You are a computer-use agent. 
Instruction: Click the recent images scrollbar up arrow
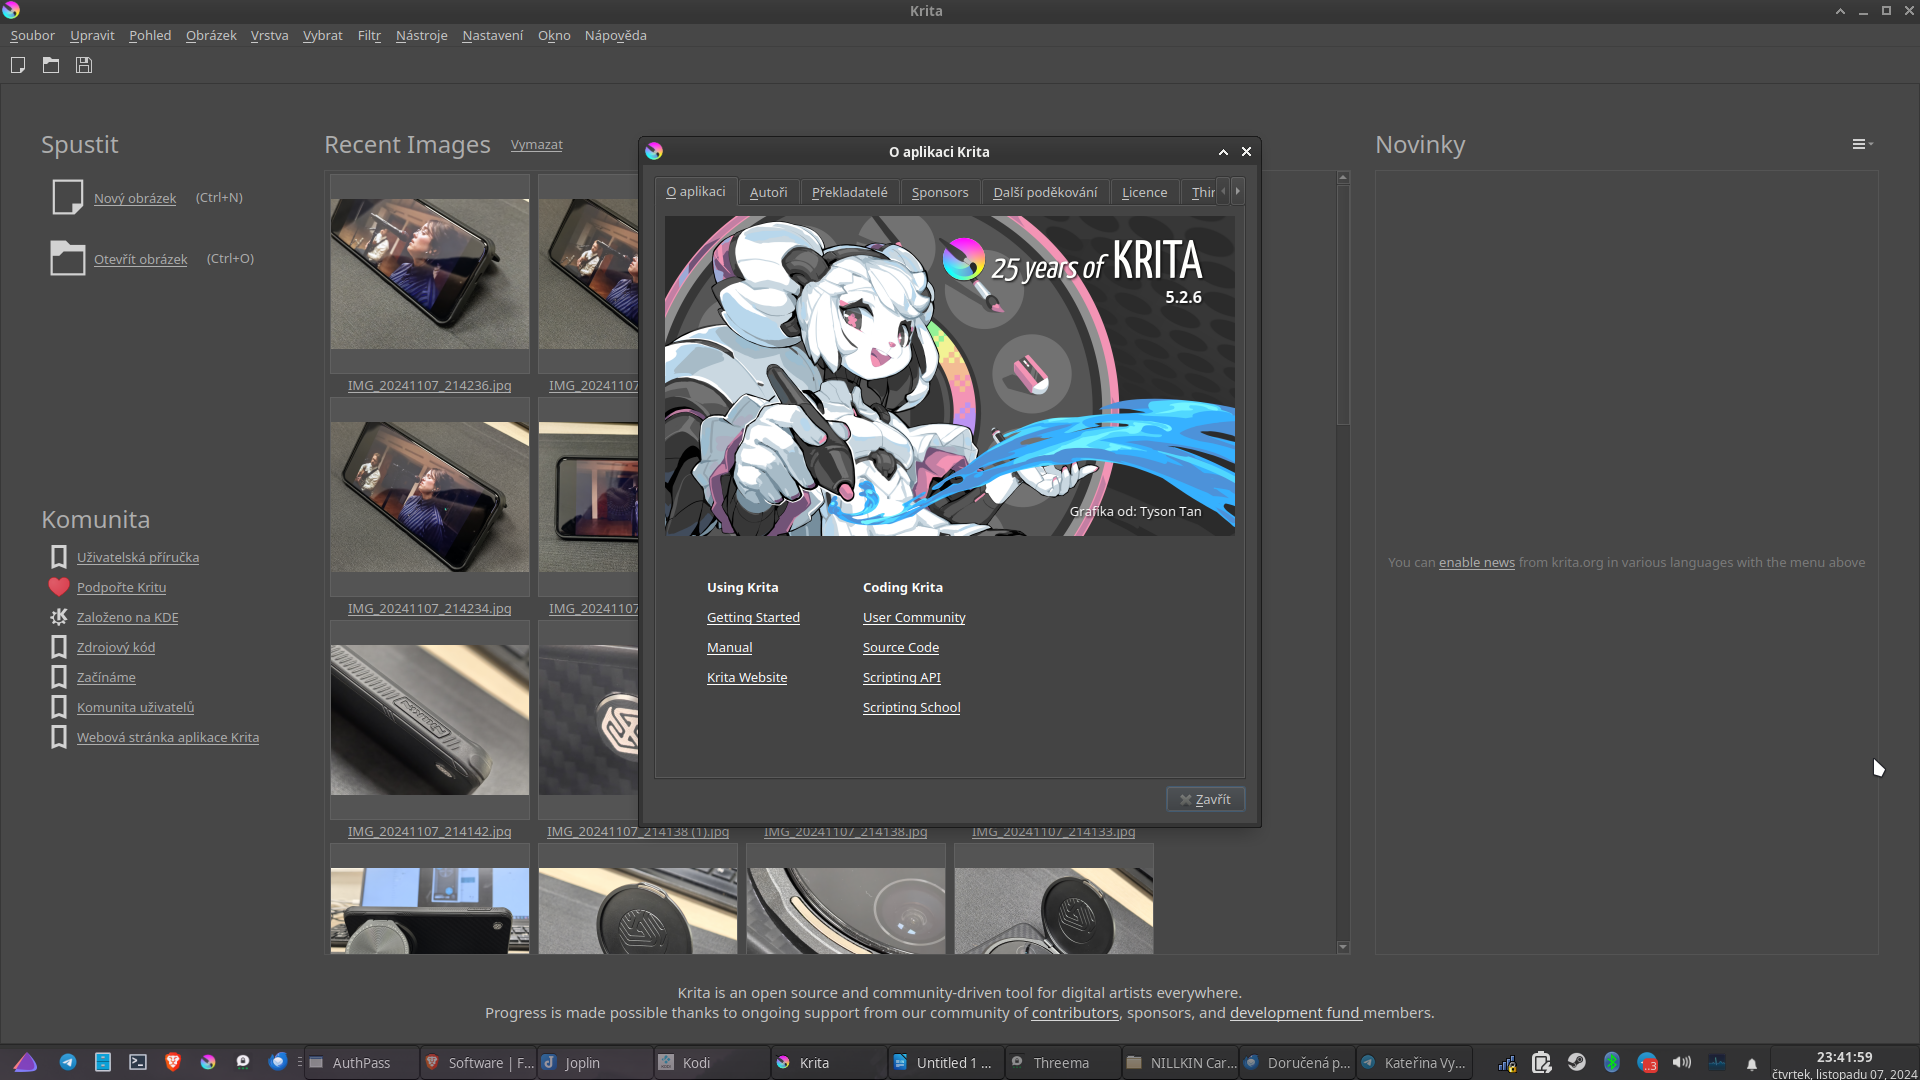point(1343,177)
